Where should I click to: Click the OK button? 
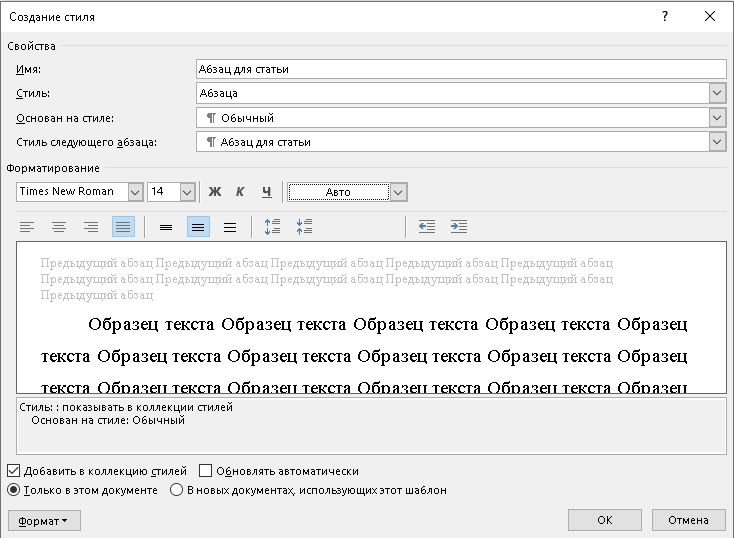(x=605, y=520)
